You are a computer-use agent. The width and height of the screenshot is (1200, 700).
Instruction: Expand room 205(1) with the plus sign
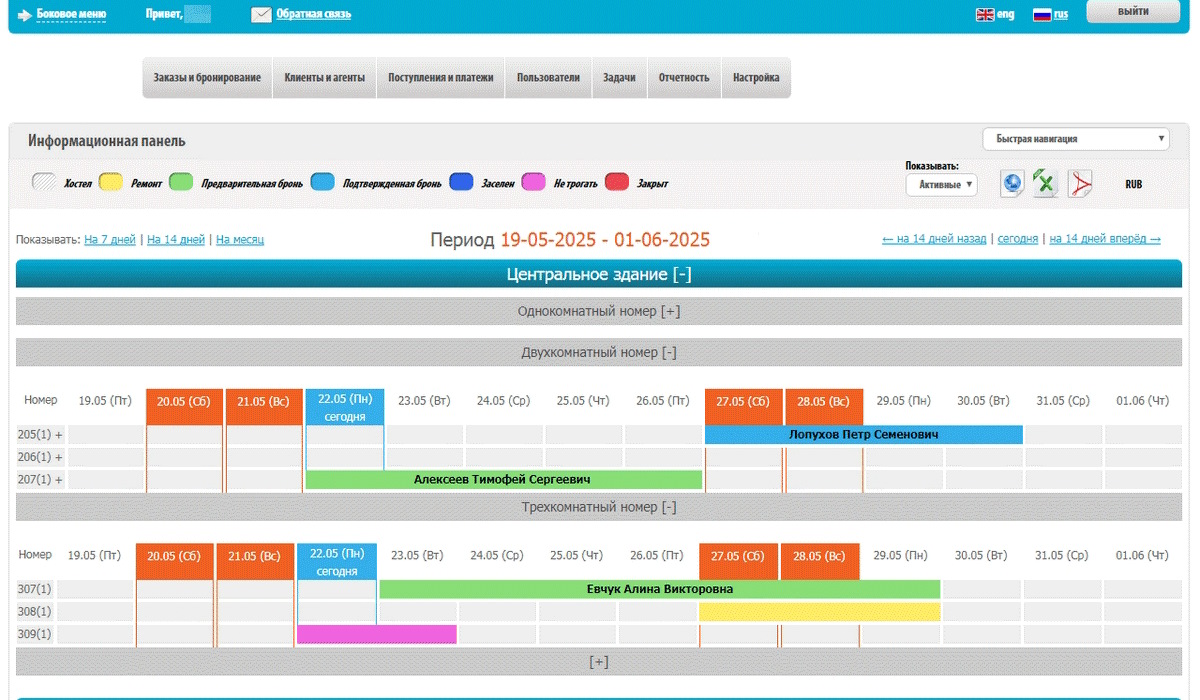59,435
